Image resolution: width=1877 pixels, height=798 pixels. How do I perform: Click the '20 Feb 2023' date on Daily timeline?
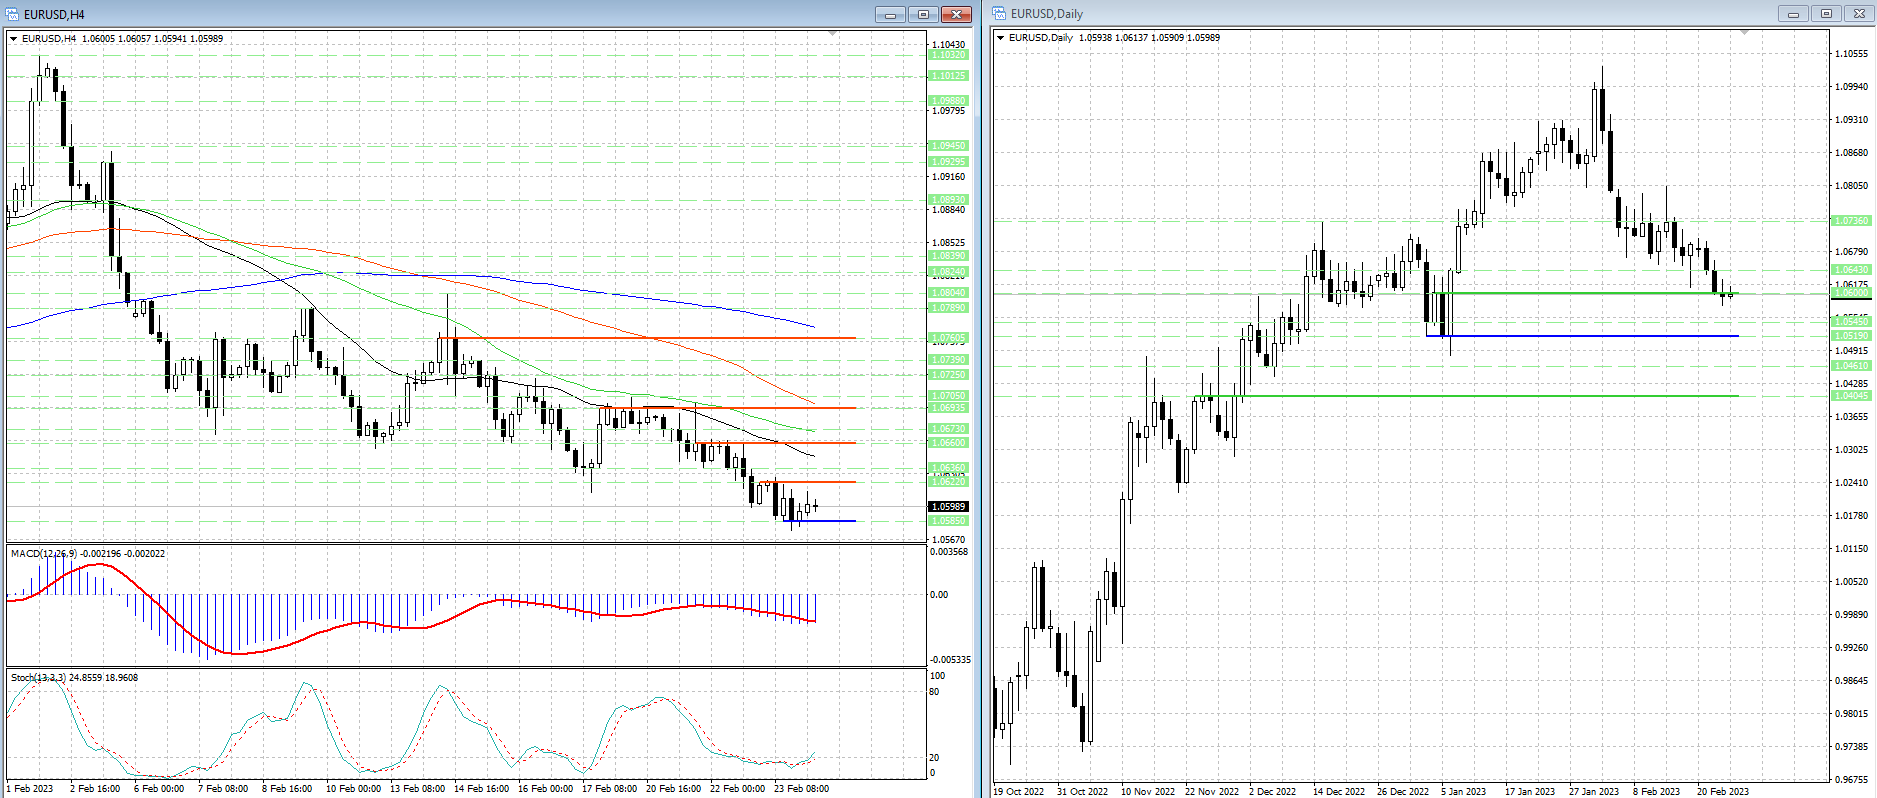tap(1723, 792)
